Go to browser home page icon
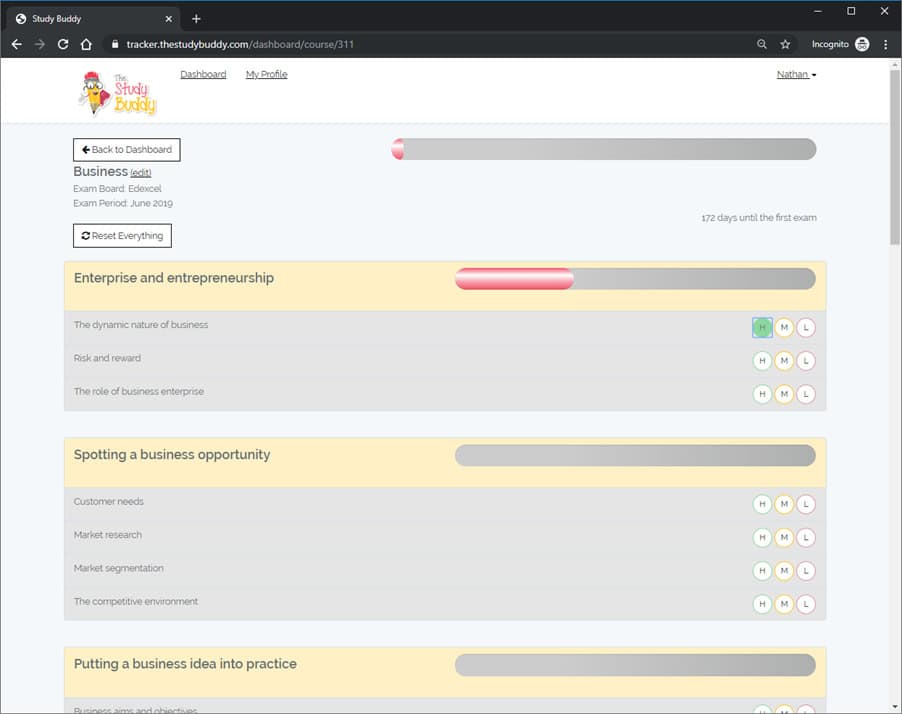902x714 pixels. point(87,44)
